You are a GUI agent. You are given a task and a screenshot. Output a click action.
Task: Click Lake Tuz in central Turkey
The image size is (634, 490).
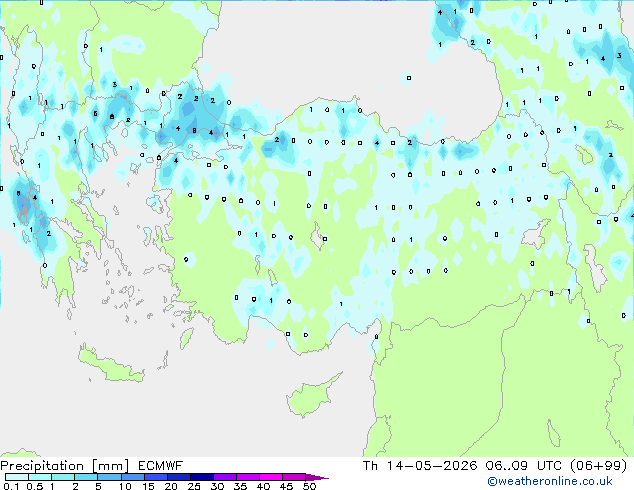point(317,236)
